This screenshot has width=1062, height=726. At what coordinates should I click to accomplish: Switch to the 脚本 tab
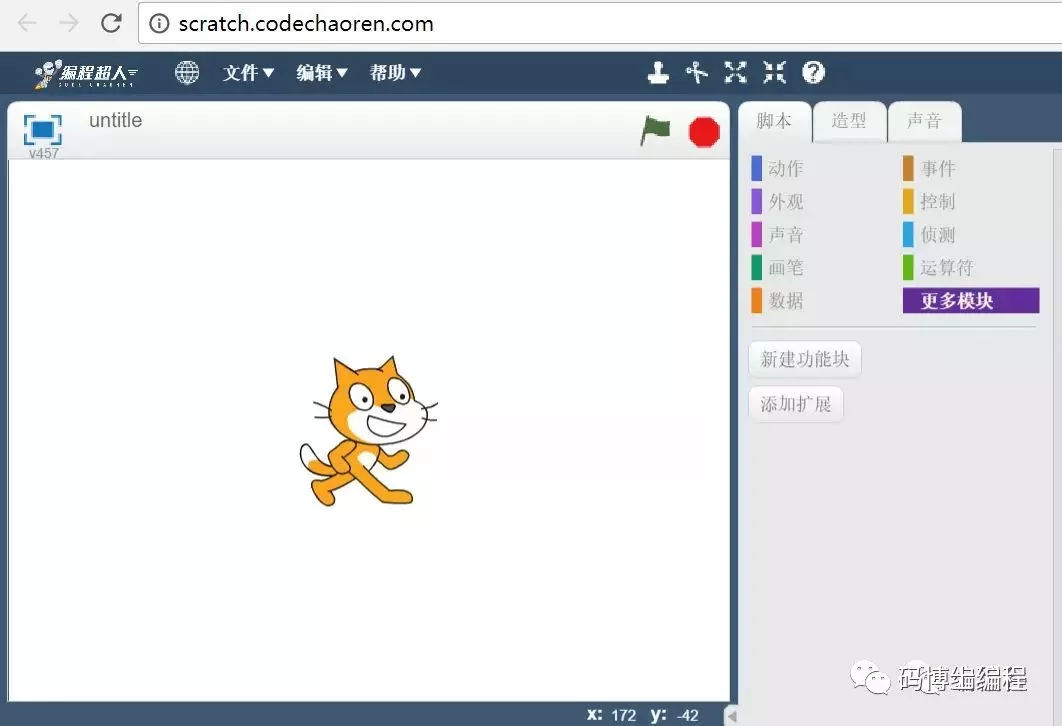point(774,121)
